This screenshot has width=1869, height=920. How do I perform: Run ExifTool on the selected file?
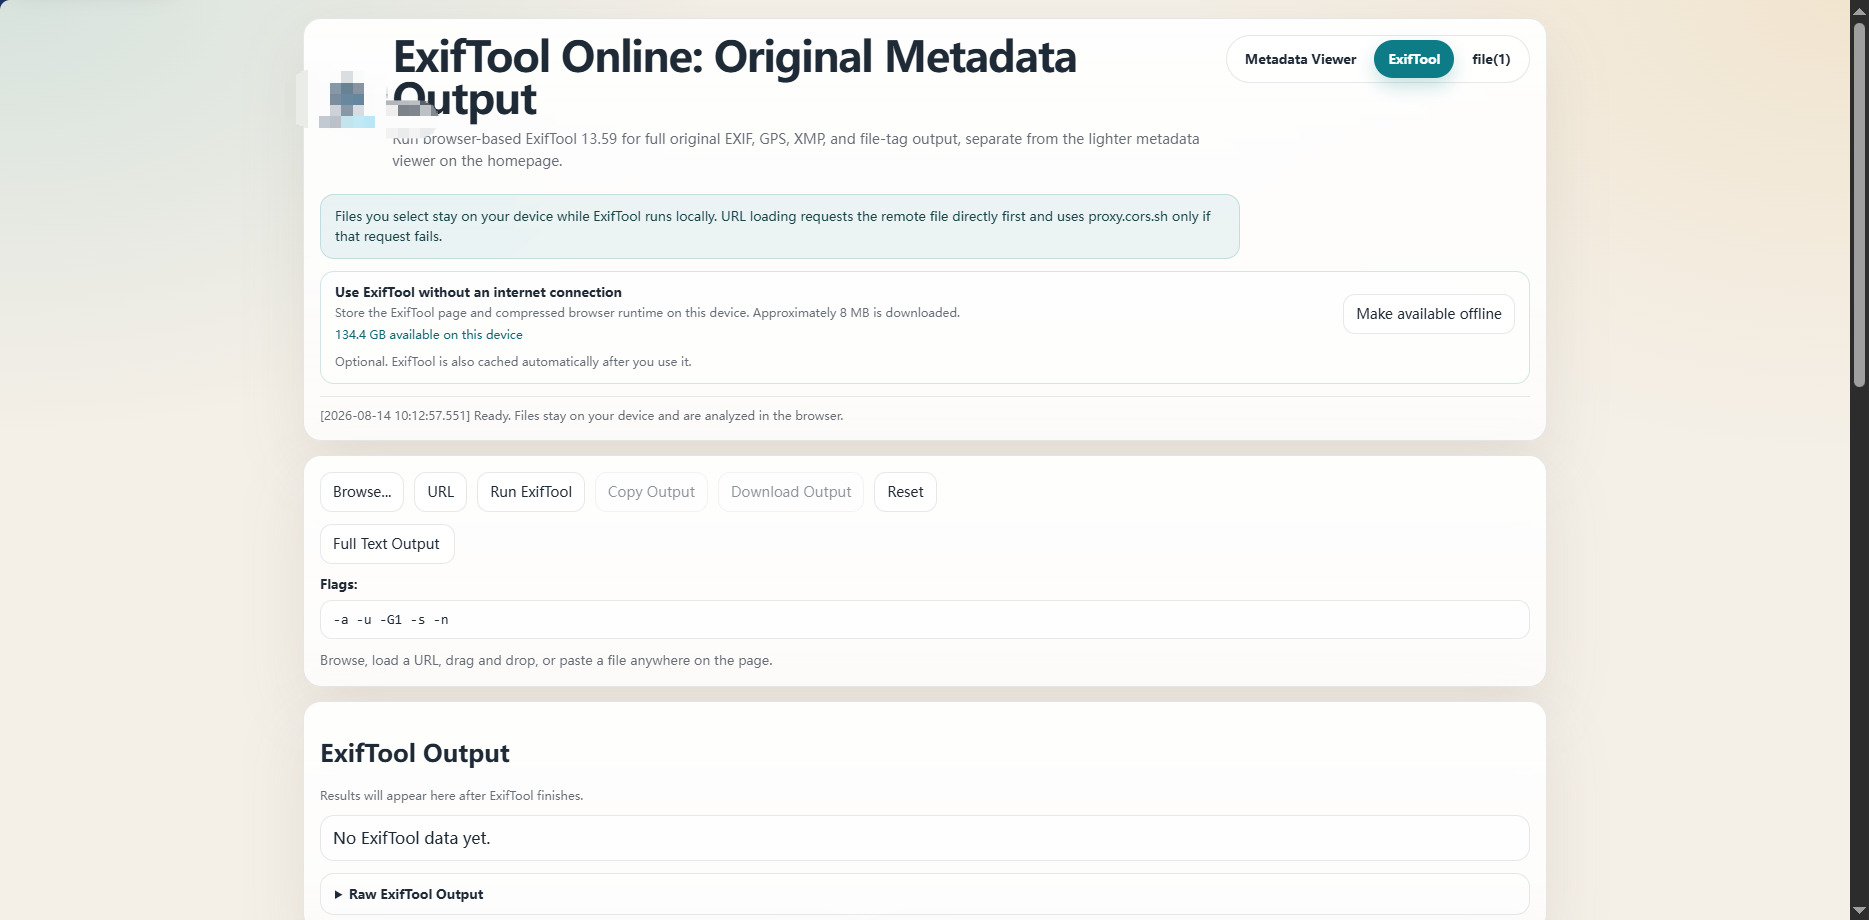[531, 492]
